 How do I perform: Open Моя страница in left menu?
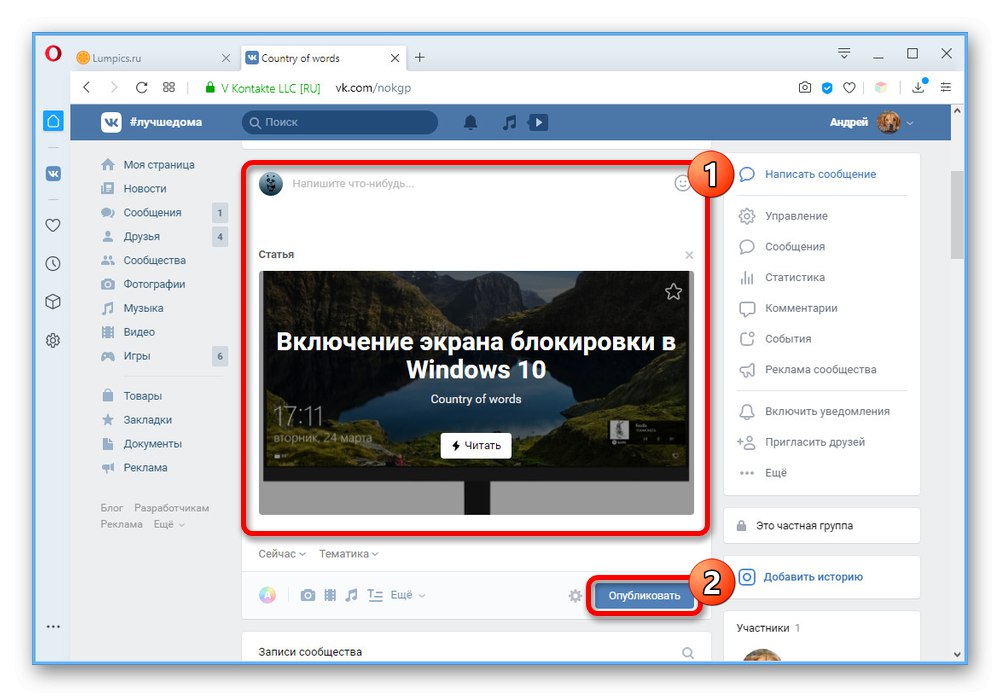click(x=159, y=165)
